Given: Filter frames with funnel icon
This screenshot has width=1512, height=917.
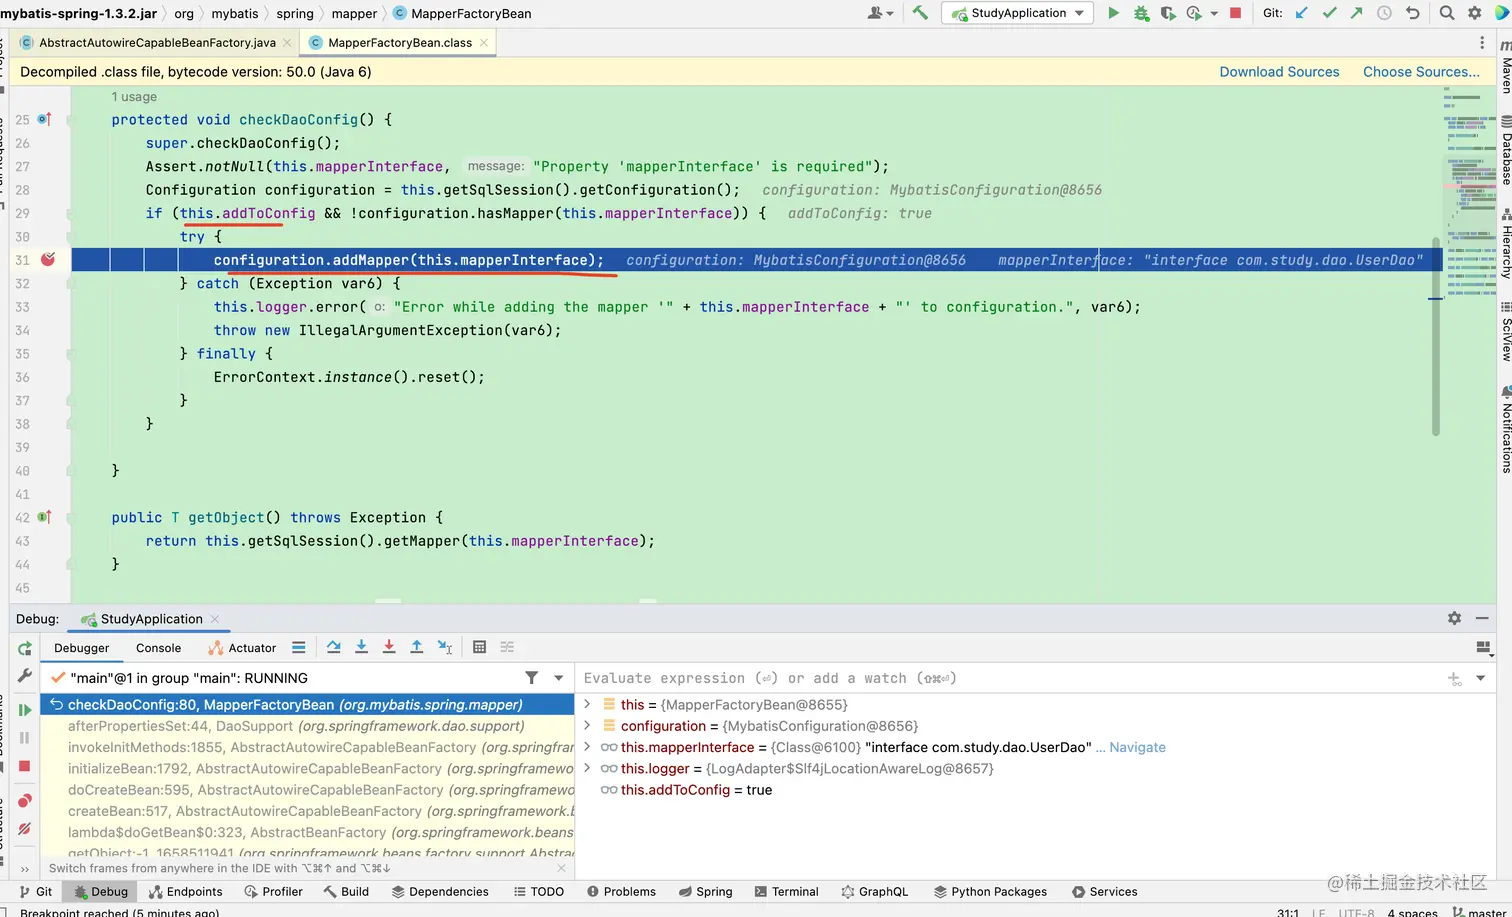Looking at the screenshot, I should click(x=532, y=678).
